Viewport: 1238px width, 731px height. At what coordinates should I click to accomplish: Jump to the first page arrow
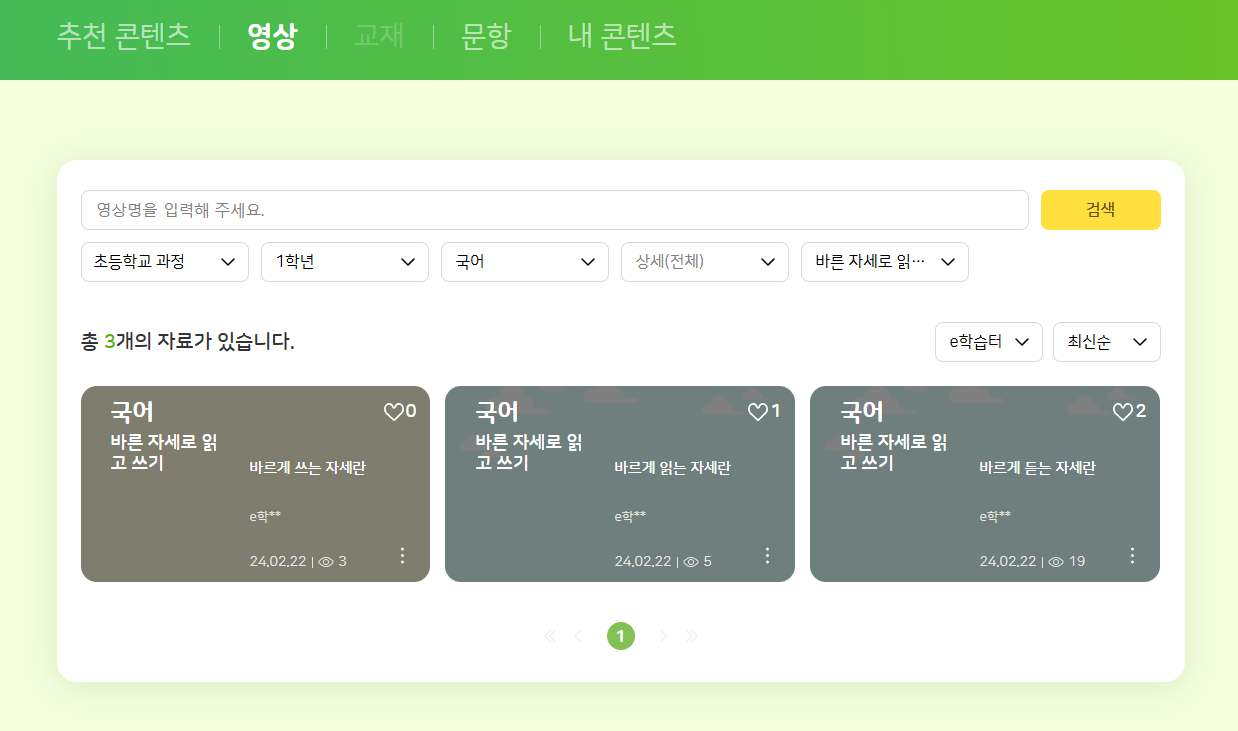549,636
